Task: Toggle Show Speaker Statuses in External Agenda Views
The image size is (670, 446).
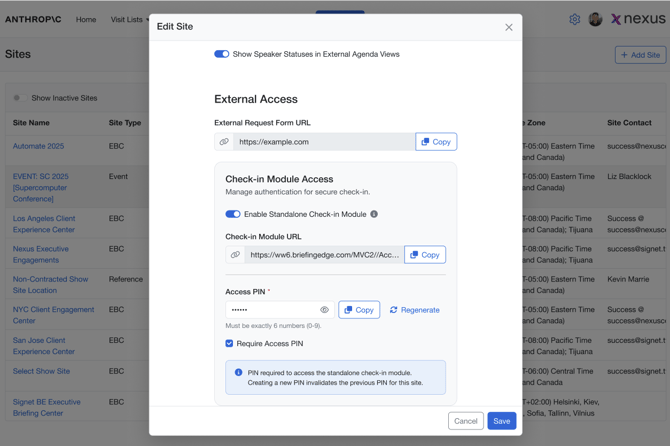Action: click(x=222, y=54)
